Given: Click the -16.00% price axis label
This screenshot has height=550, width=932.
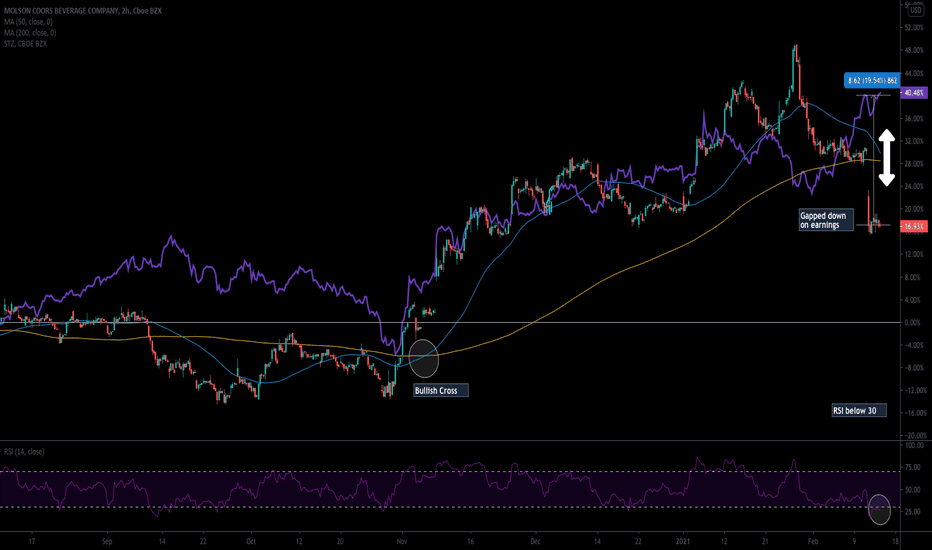Looking at the screenshot, I should click(914, 413).
